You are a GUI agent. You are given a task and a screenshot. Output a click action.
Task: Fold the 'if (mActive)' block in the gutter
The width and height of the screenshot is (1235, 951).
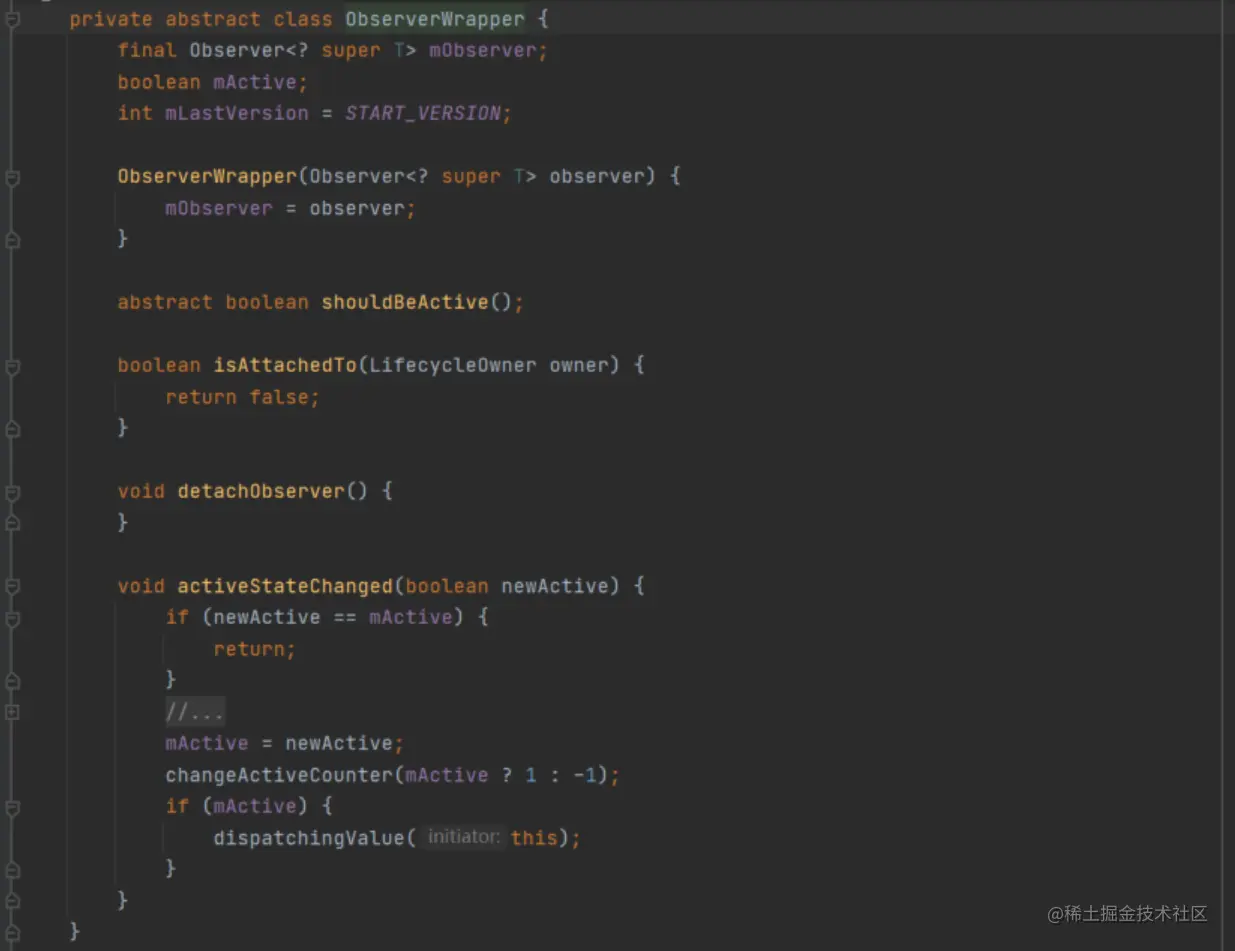click(12, 806)
